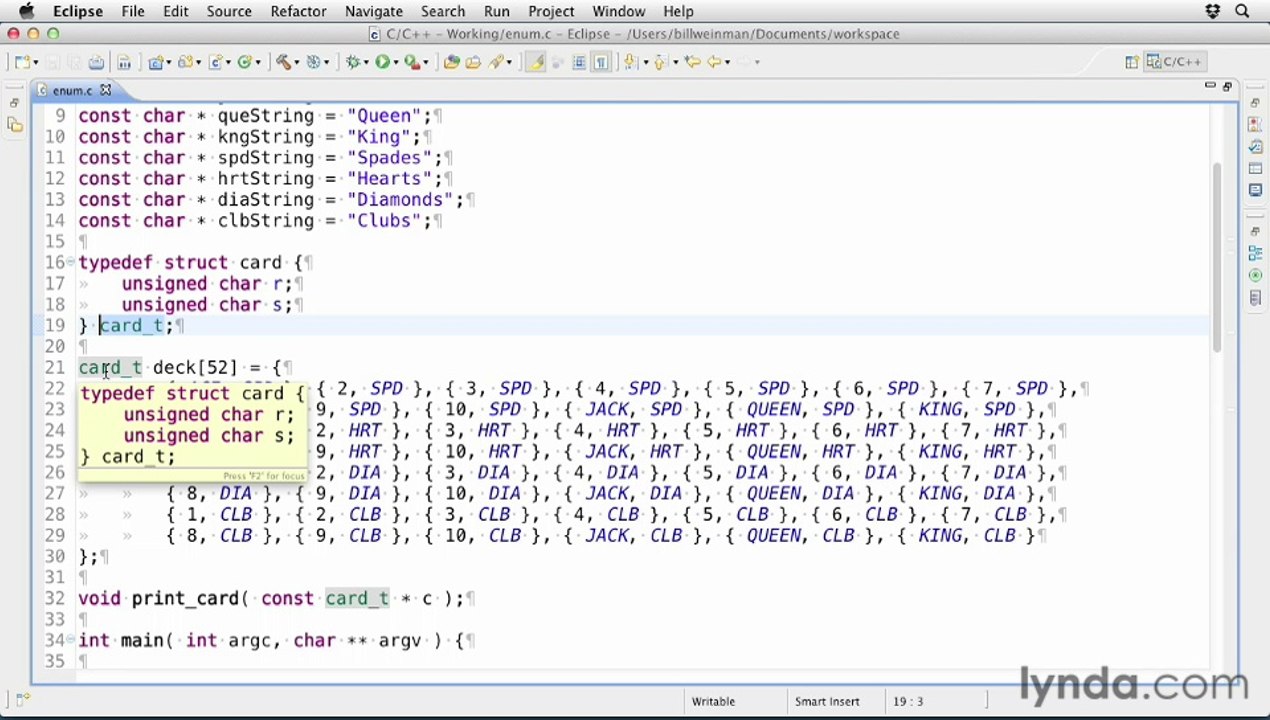
Task: Click the External Tools run icon
Action: (410, 62)
